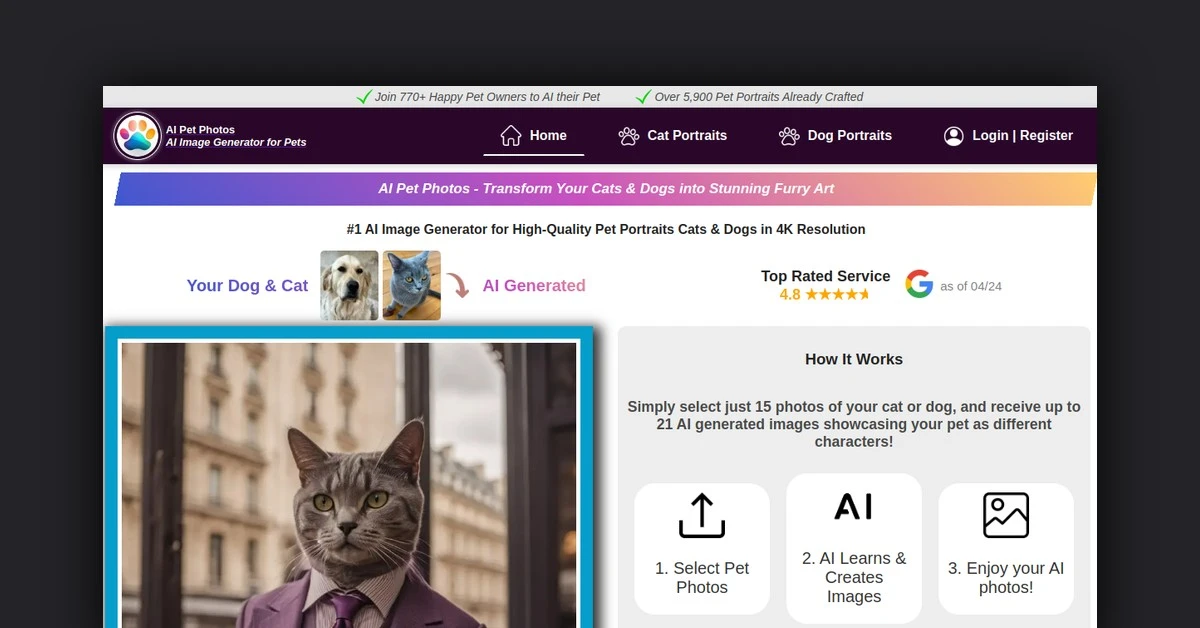Click the user account icon near Login

point(953,135)
